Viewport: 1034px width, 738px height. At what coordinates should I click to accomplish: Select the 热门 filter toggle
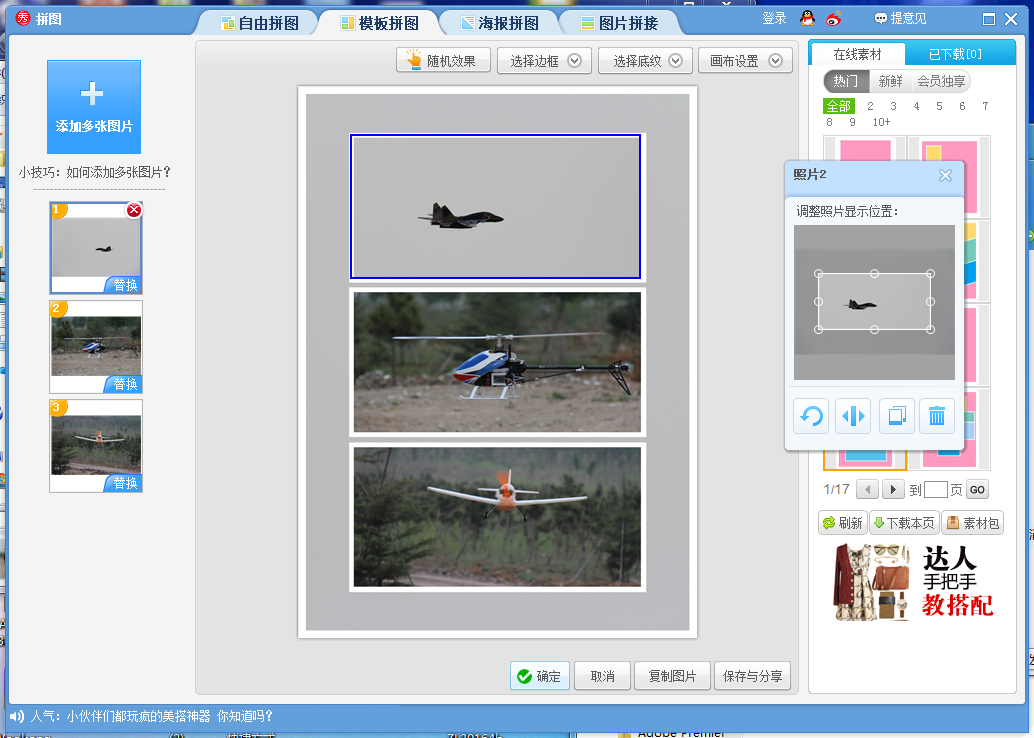tap(845, 81)
